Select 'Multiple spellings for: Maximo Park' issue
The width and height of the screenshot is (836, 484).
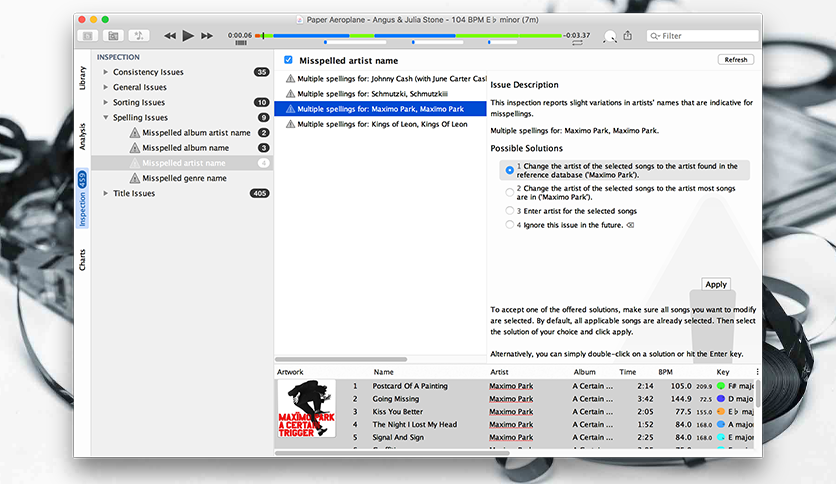pos(380,109)
